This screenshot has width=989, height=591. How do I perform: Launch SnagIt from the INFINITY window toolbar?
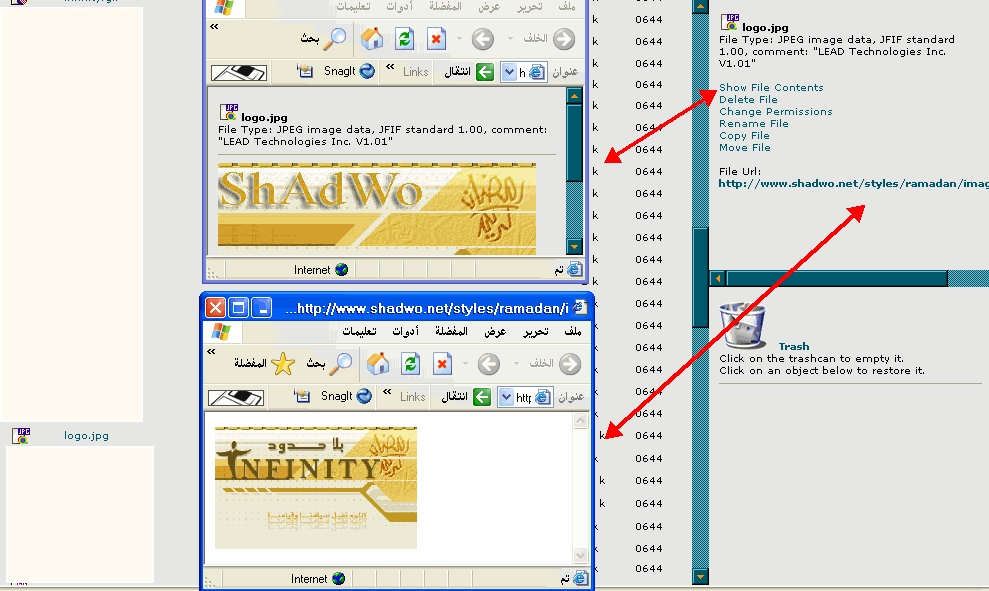tap(346, 396)
